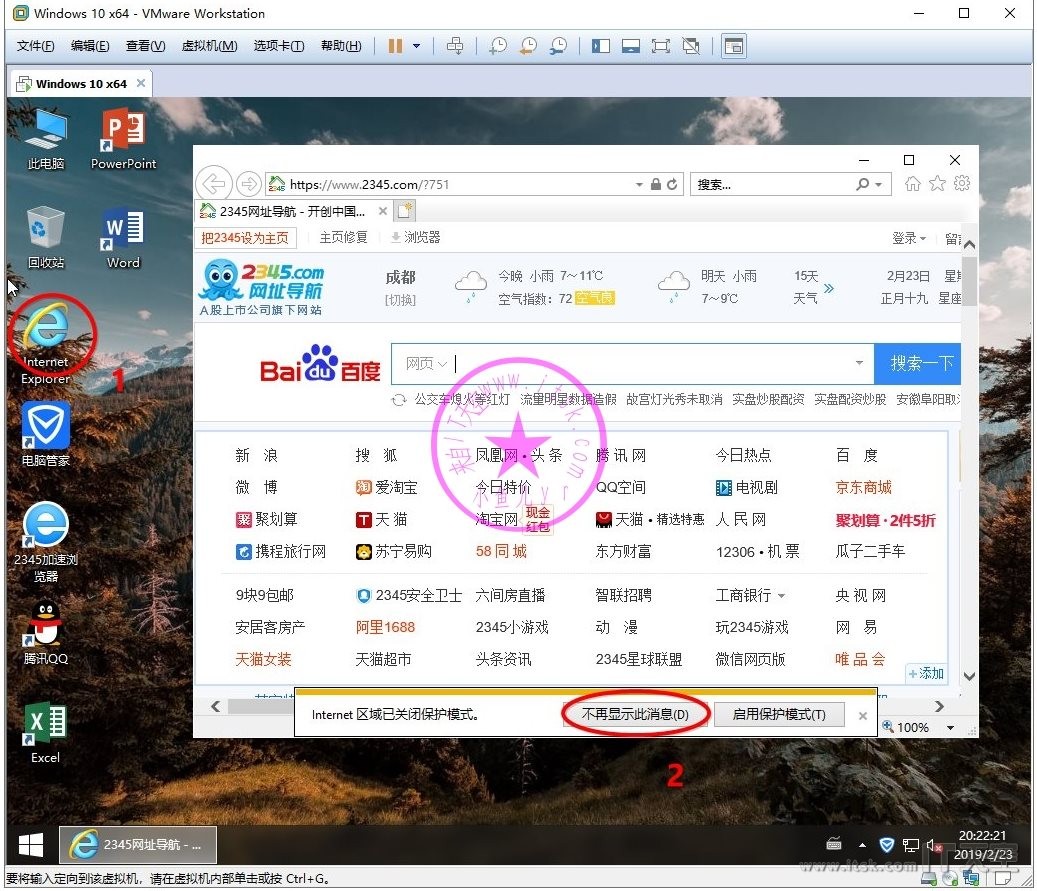Image resolution: width=1037 pixels, height=891 pixels.
Task: Revert the virtual machine to a snapshot
Action: [x=528, y=46]
